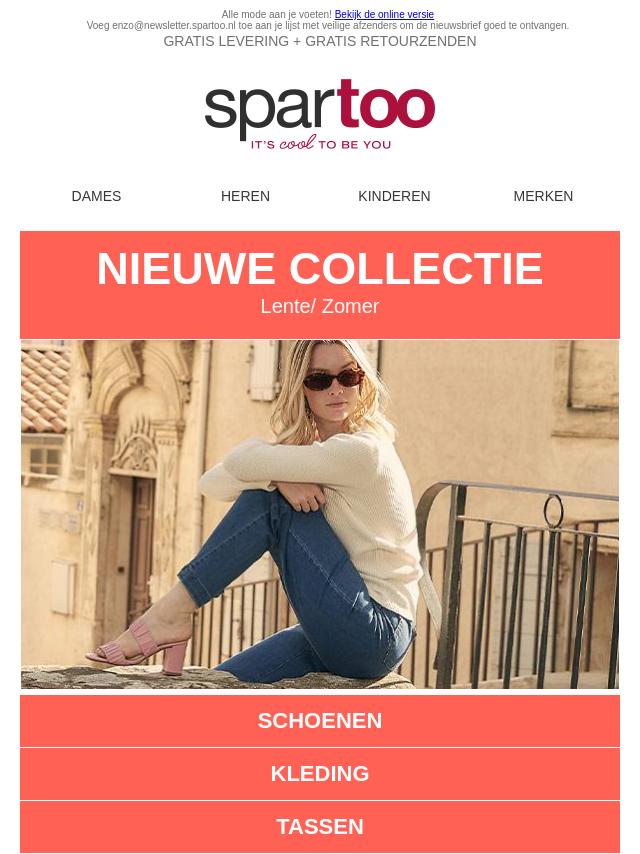Click the 'GRATIS LEVERING + GRATIS RETOURZENDEN' text
Viewport: 640px width, 854px height.
click(320, 41)
